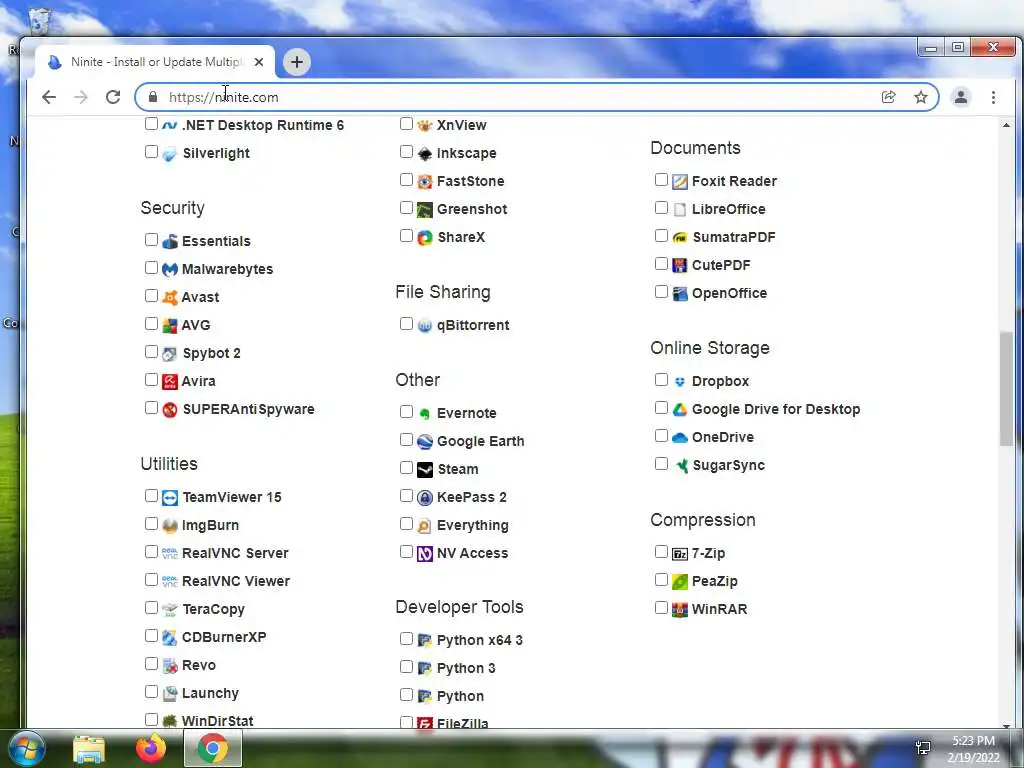Click the scrollbar down arrow

(x=1006, y=725)
